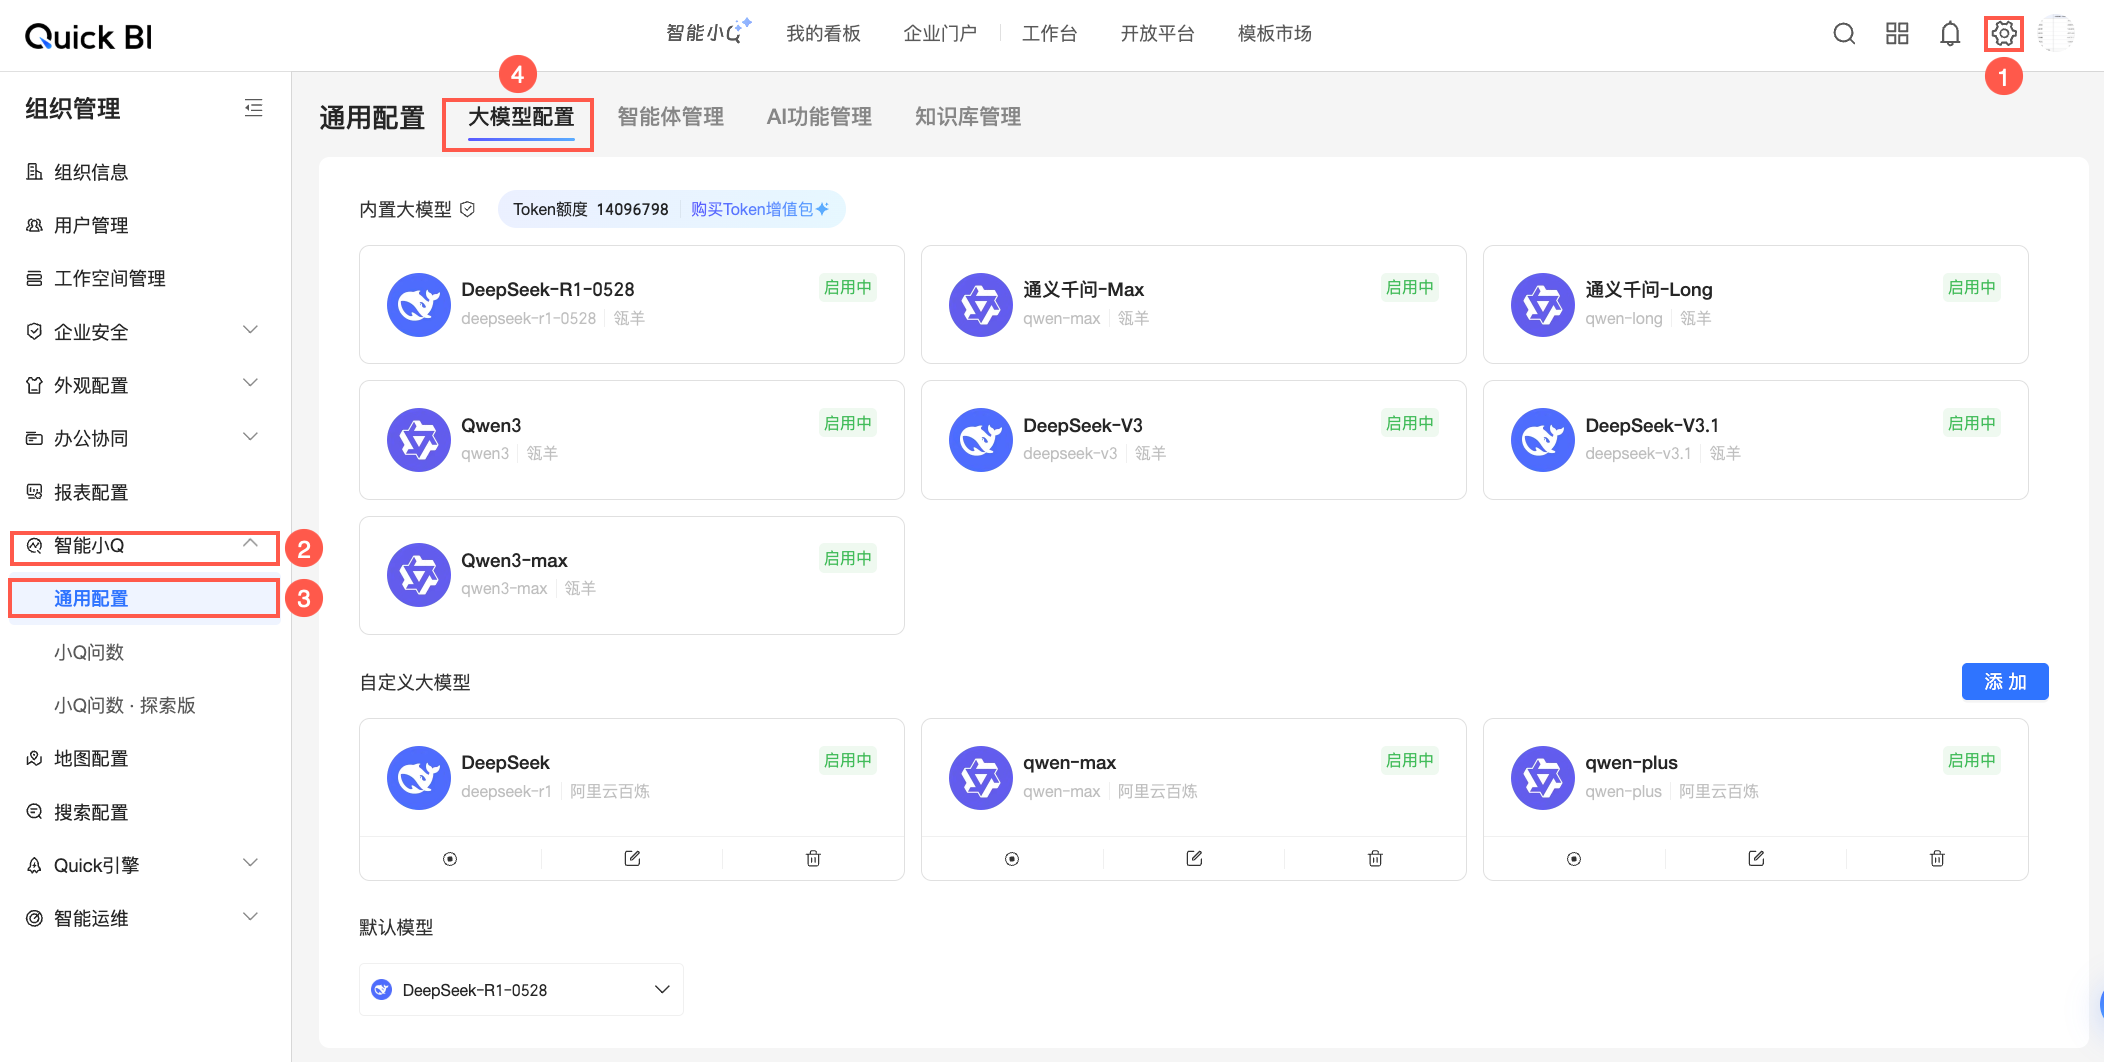Open 开放平台 in top navigation
Screen dimensions: 2104x1062
coord(1157,34)
